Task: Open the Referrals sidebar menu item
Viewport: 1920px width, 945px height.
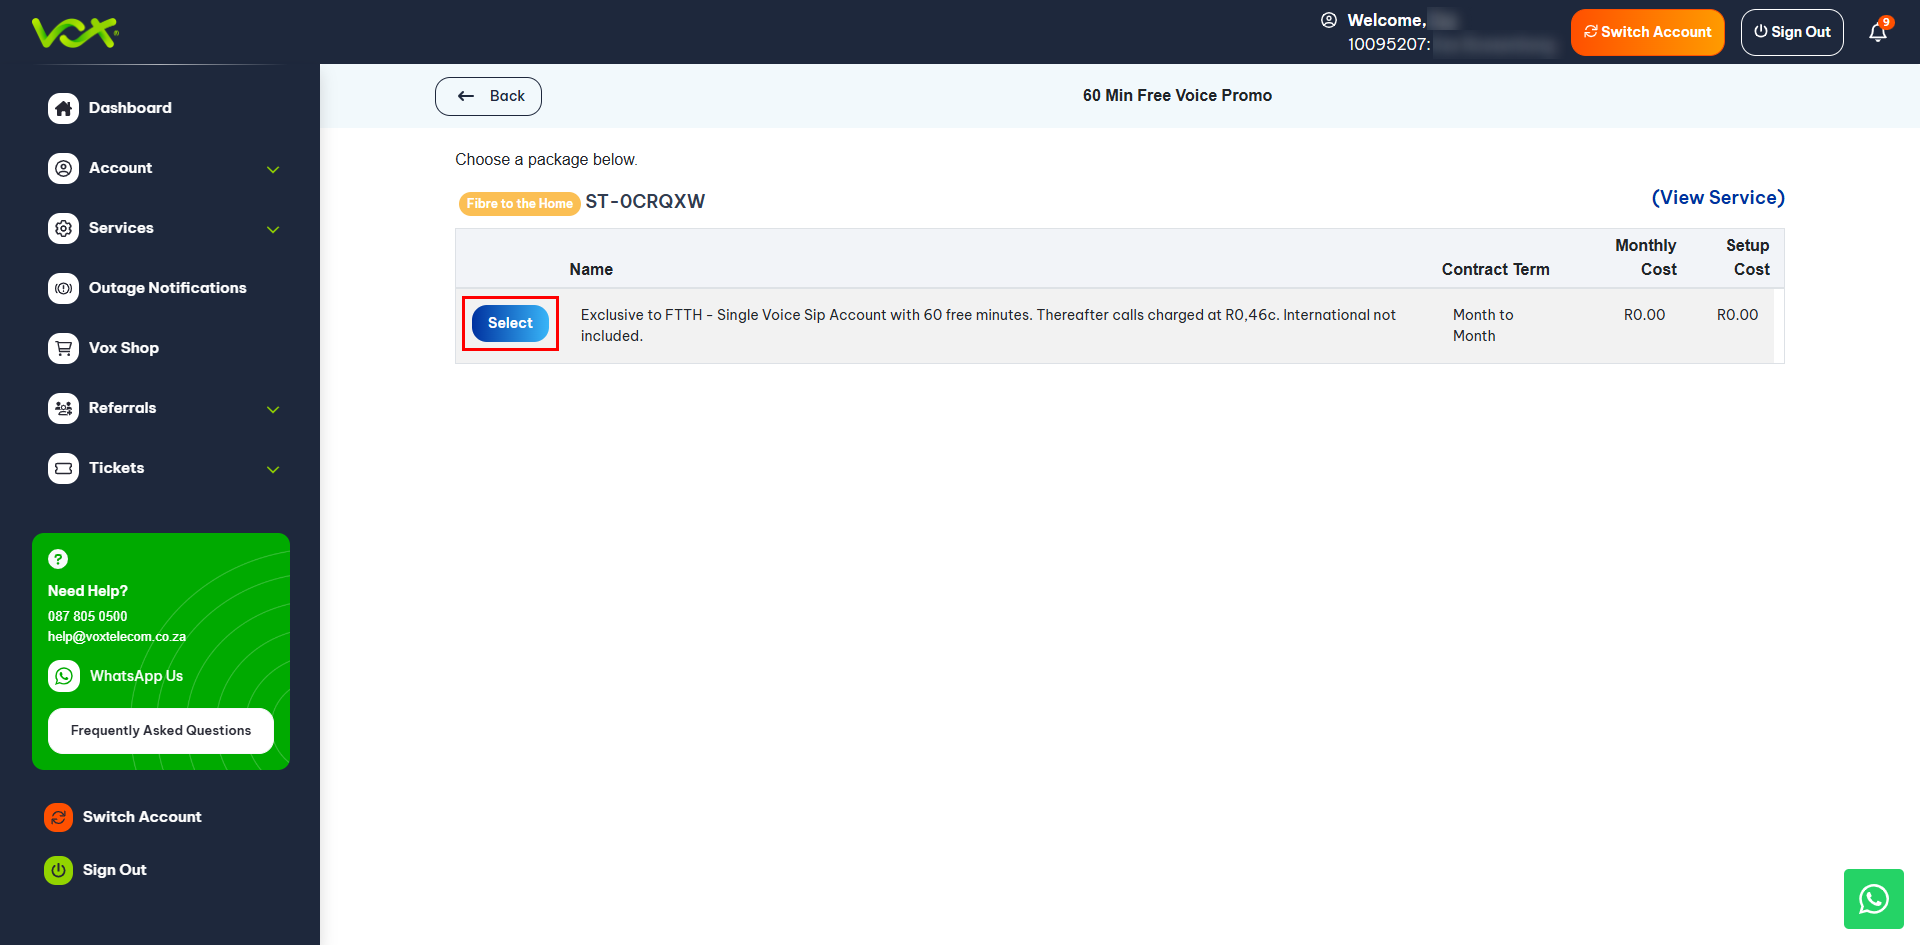Action: click(x=122, y=408)
